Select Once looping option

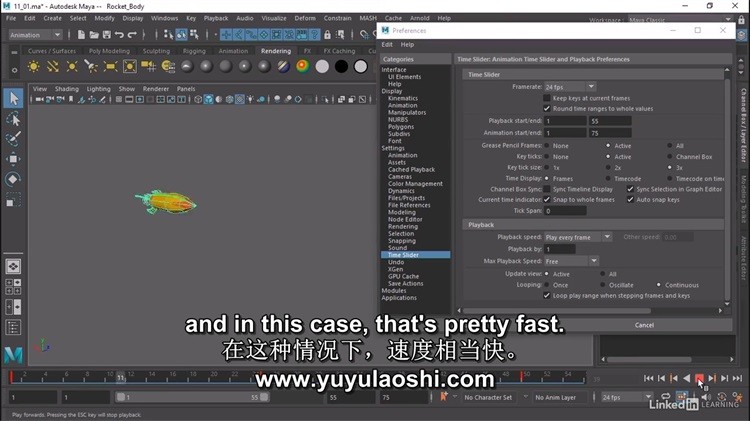(547, 285)
